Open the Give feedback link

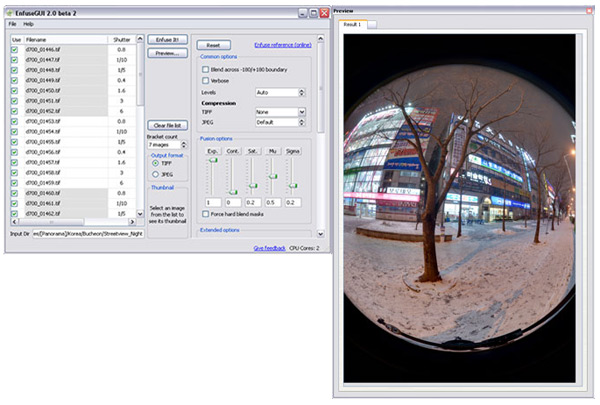click(x=269, y=248)
